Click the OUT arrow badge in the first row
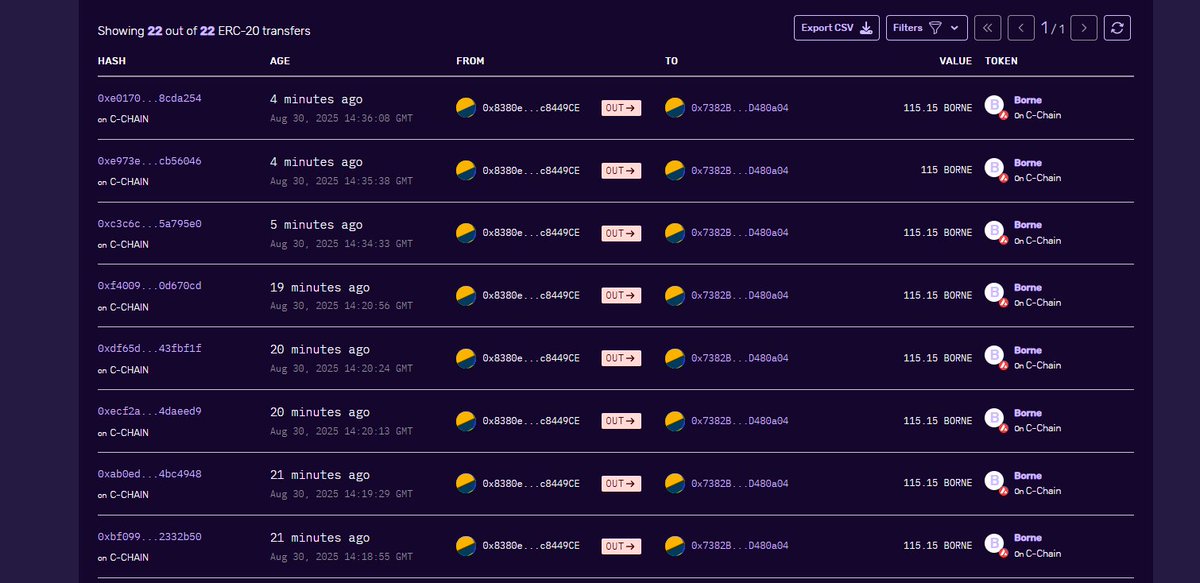The width and height of the screenshot is (1200, 583). [x=620, y=107]
